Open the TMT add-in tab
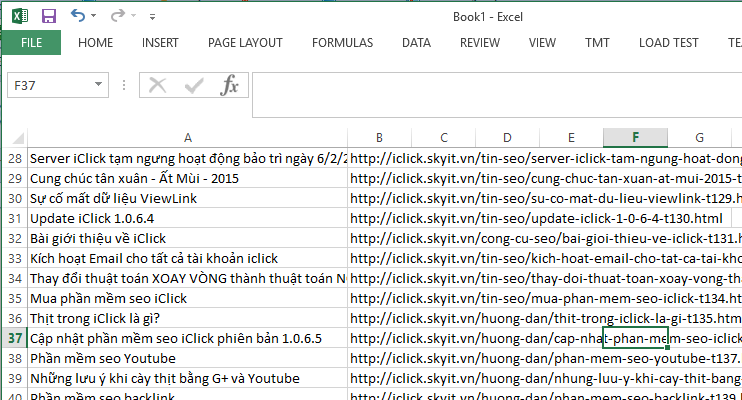 click(x=597, y=43)
